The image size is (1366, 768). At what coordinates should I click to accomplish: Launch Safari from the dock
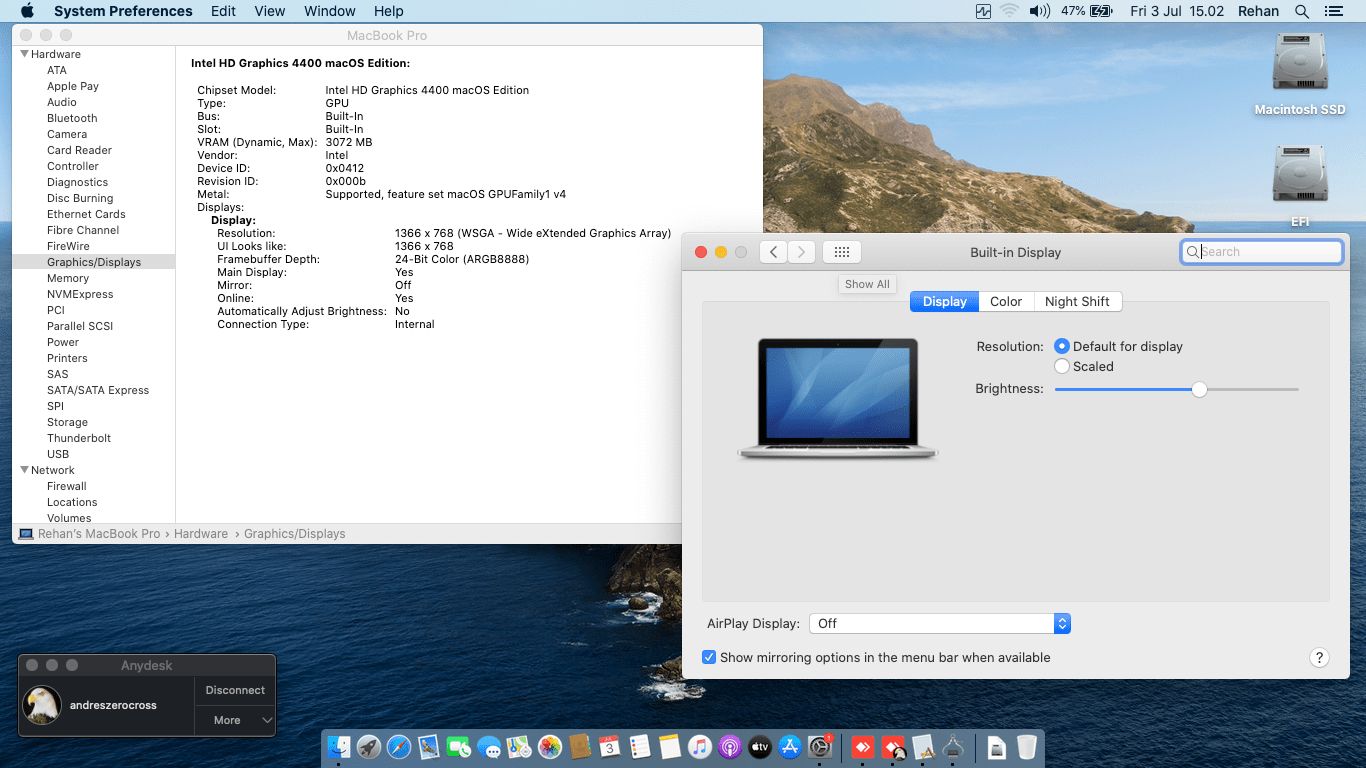click(399, 747)
